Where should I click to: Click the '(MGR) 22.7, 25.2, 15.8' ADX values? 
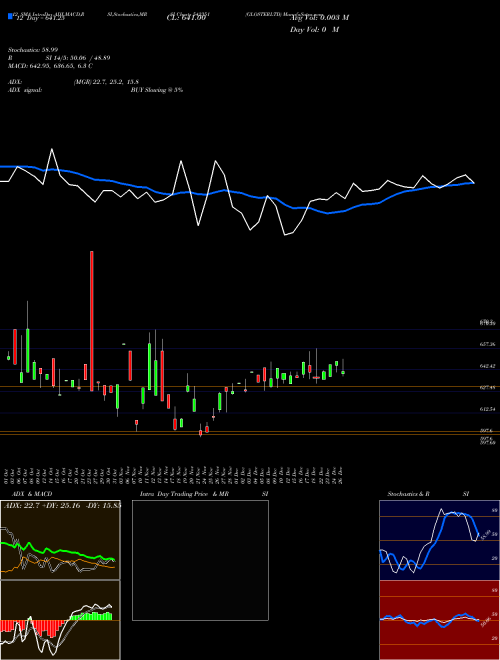pyautogui.click(x=106, y=82)
